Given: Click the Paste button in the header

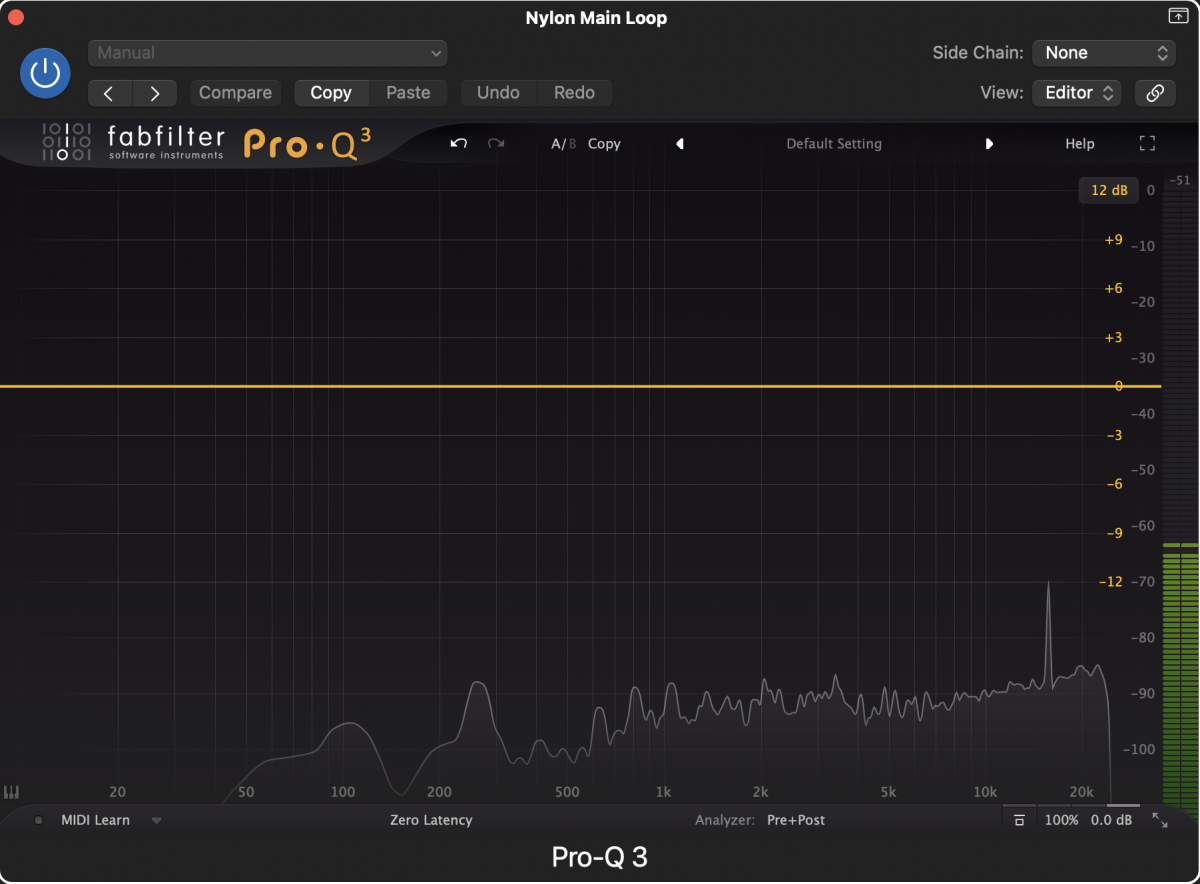Looking at the screenshot, I should coord(408,93).
